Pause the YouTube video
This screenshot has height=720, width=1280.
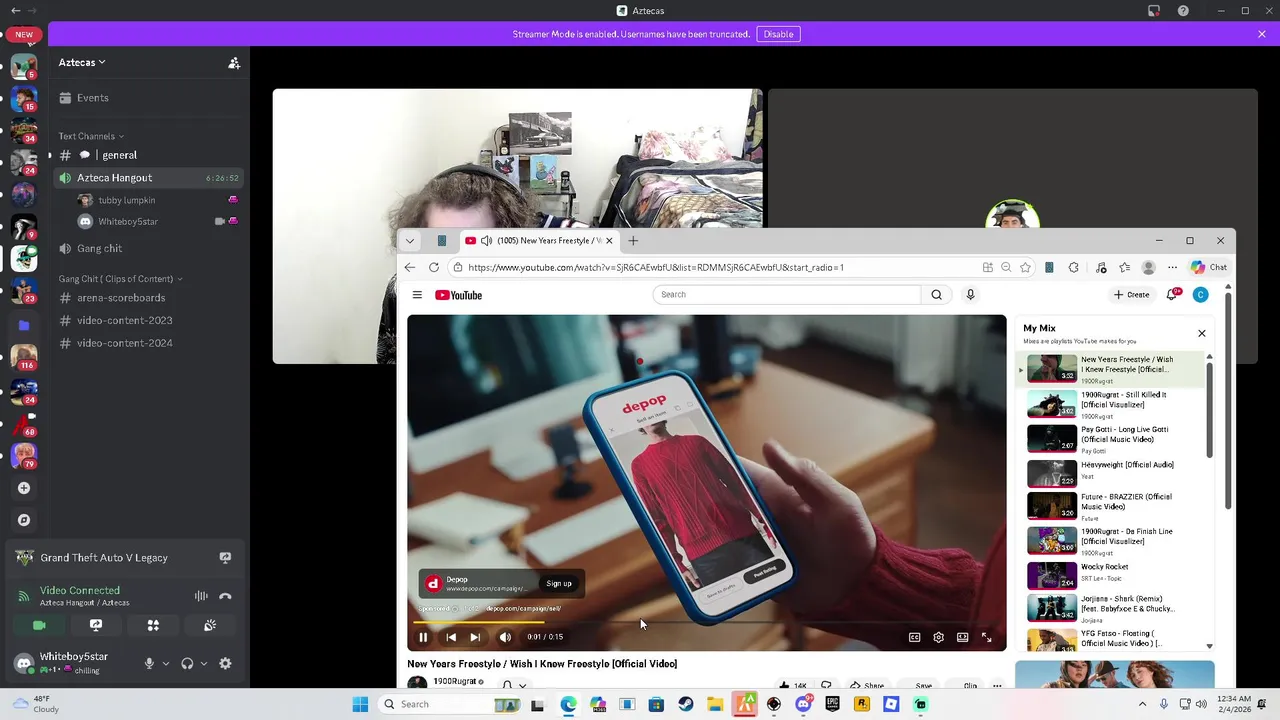[423, 637]
